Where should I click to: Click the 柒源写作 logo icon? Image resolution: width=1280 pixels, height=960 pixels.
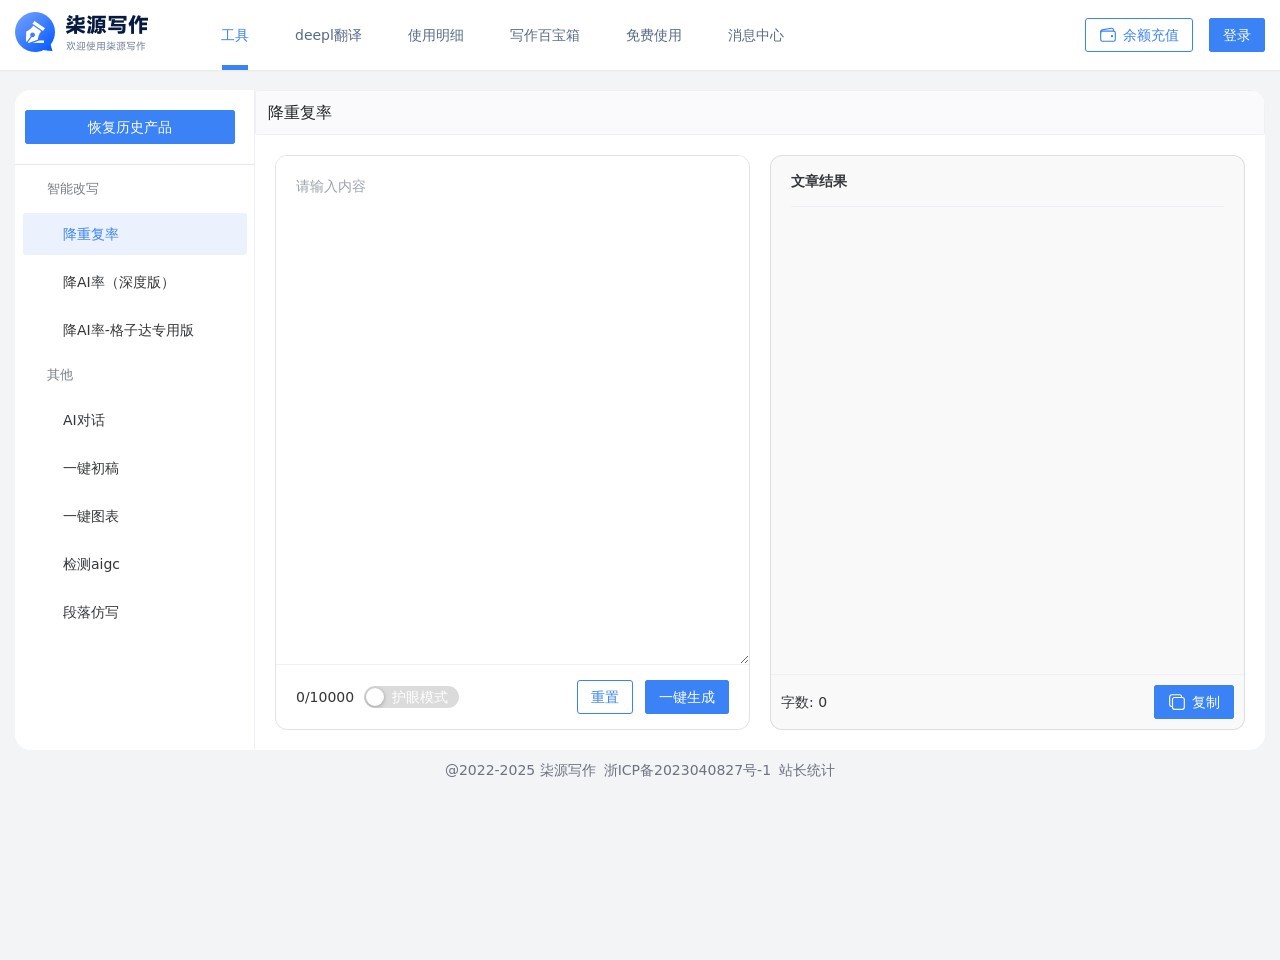(35, 33)
